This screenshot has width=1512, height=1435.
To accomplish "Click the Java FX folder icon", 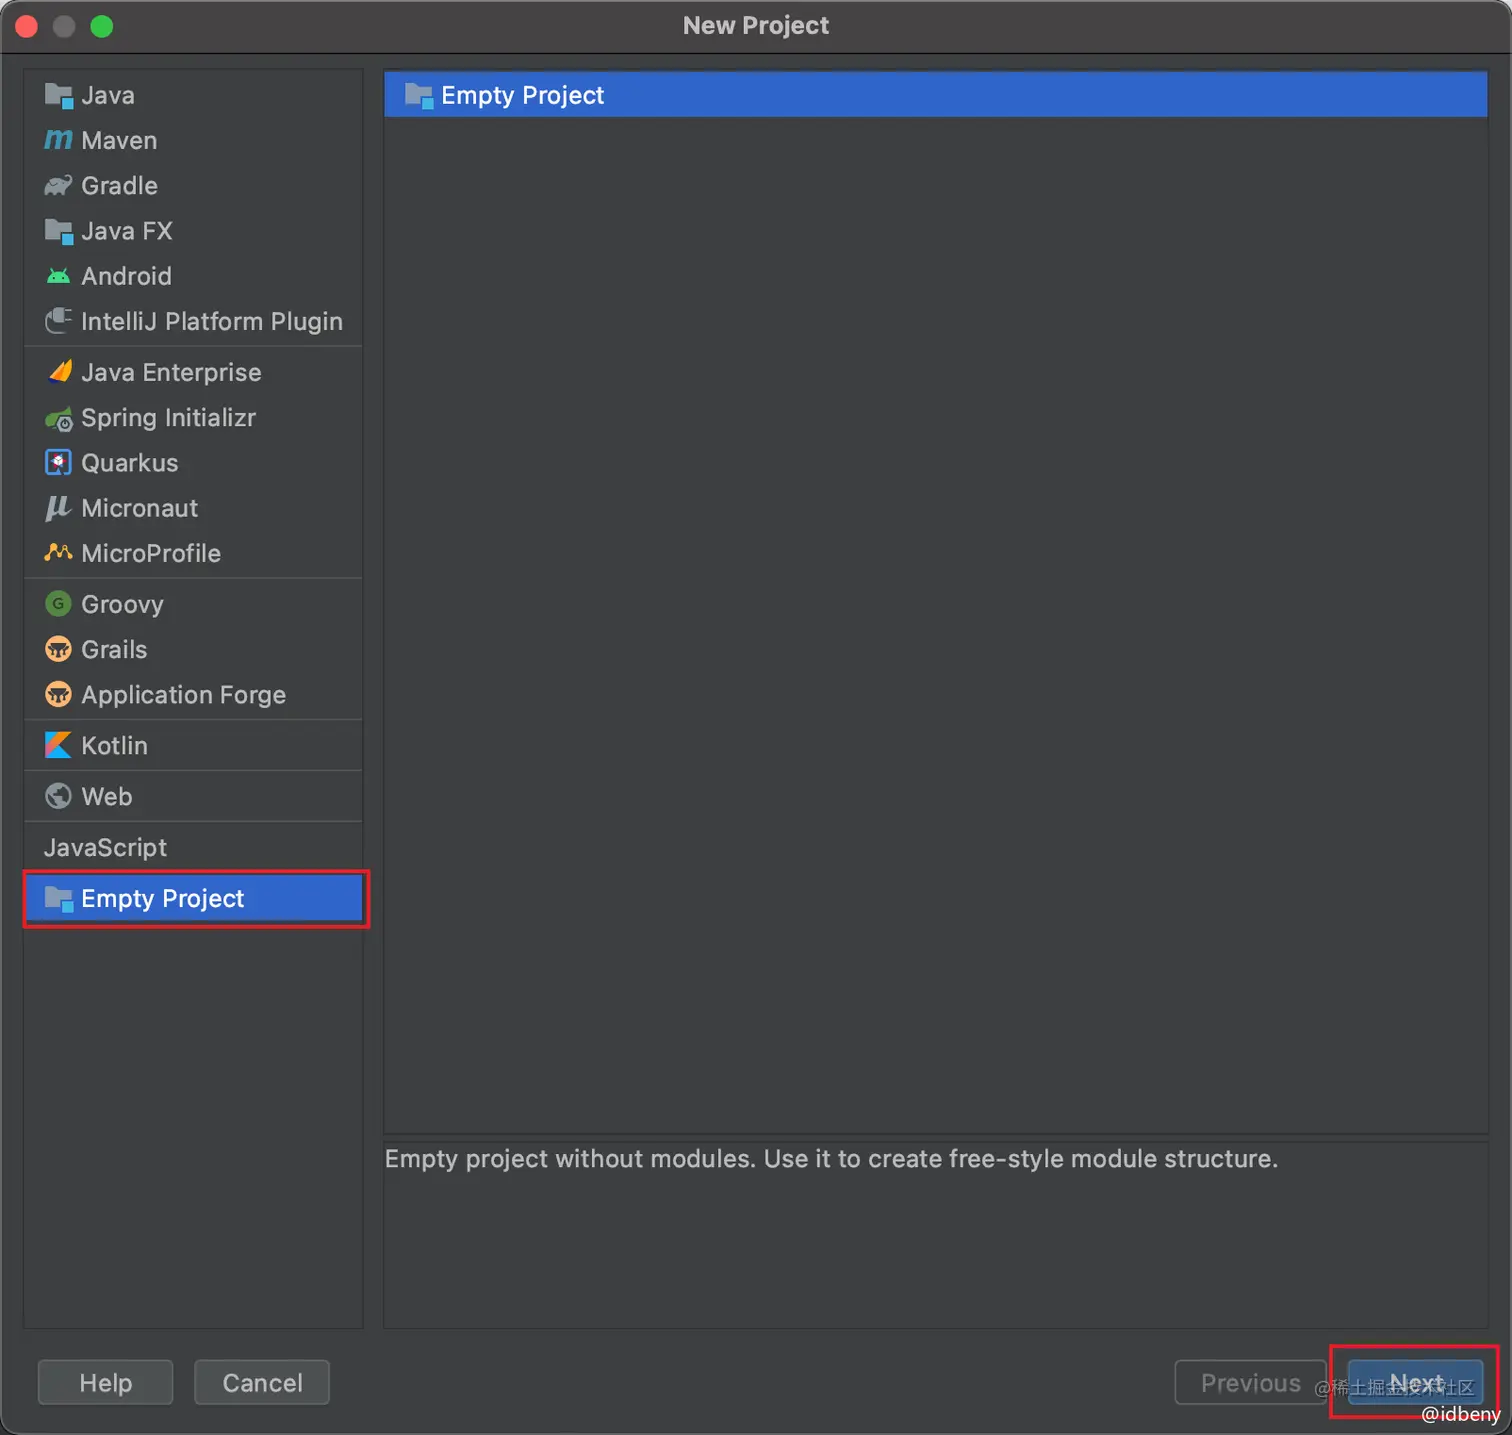I will [x=58, y=232].
